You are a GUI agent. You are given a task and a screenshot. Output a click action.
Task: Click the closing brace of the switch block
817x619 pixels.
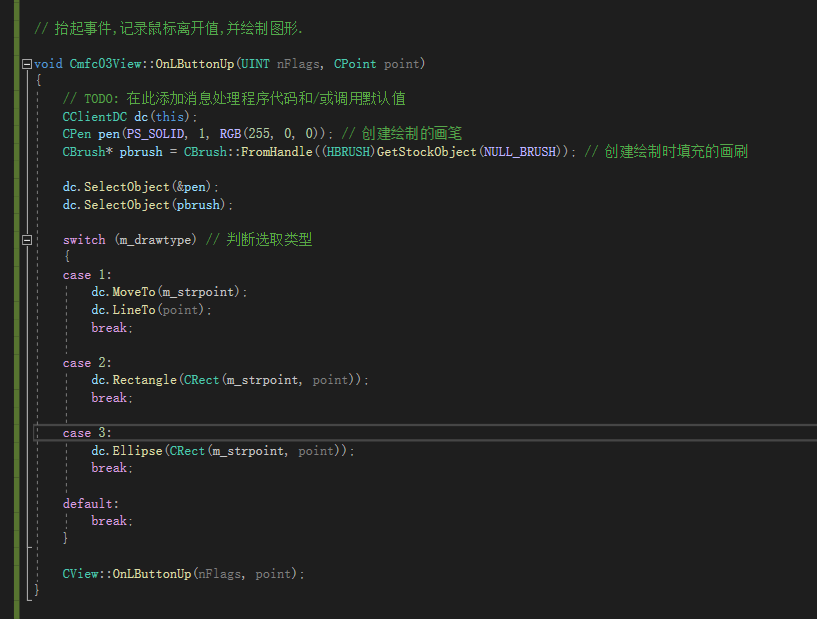tap(65, 537)
